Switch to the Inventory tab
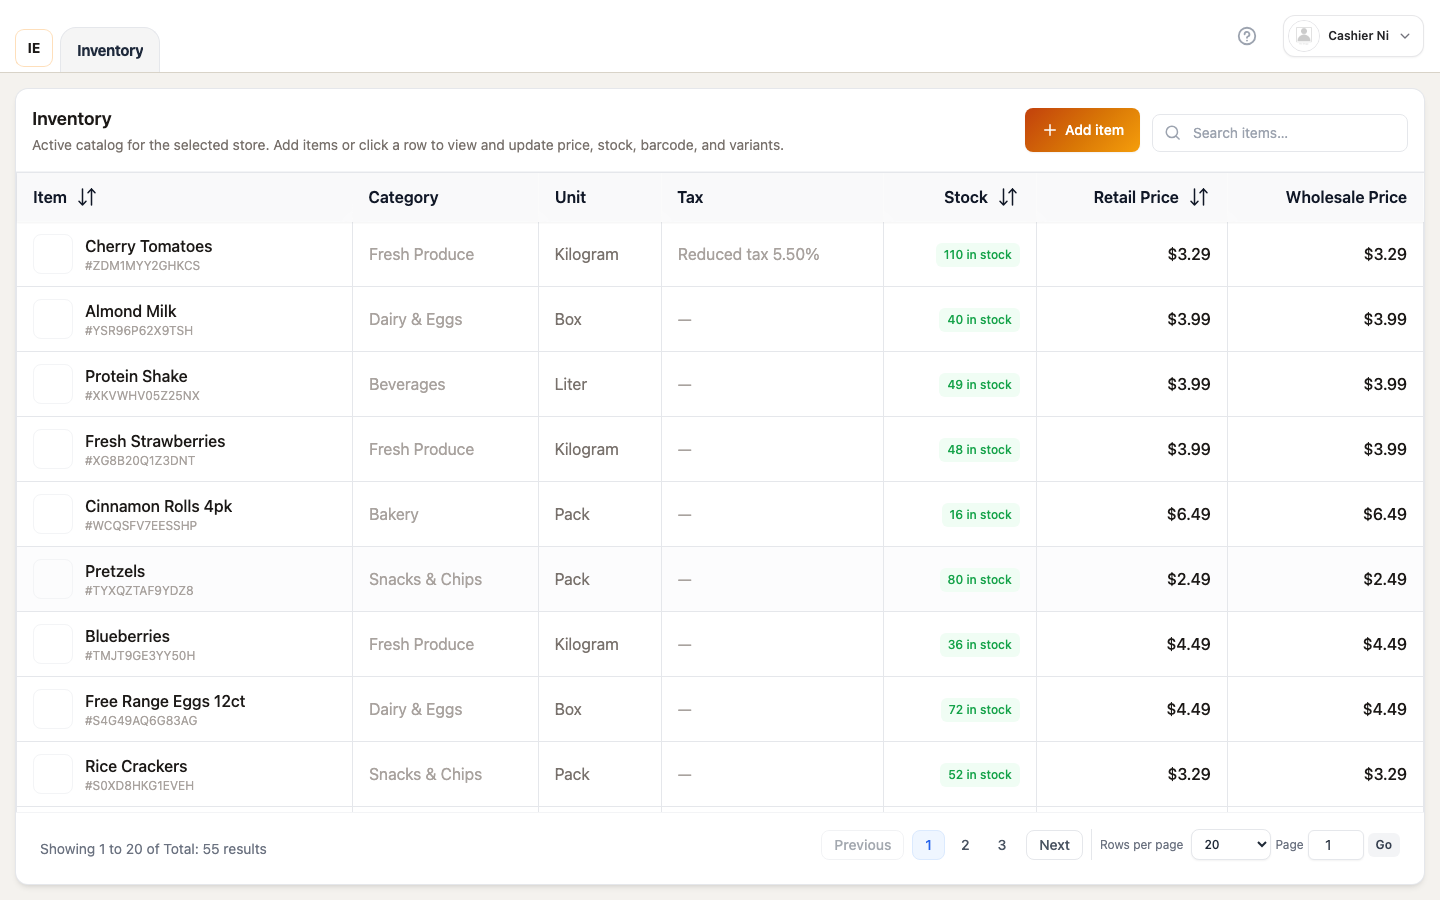Screen dimensions: 1440x900 (x=110, y=50)
